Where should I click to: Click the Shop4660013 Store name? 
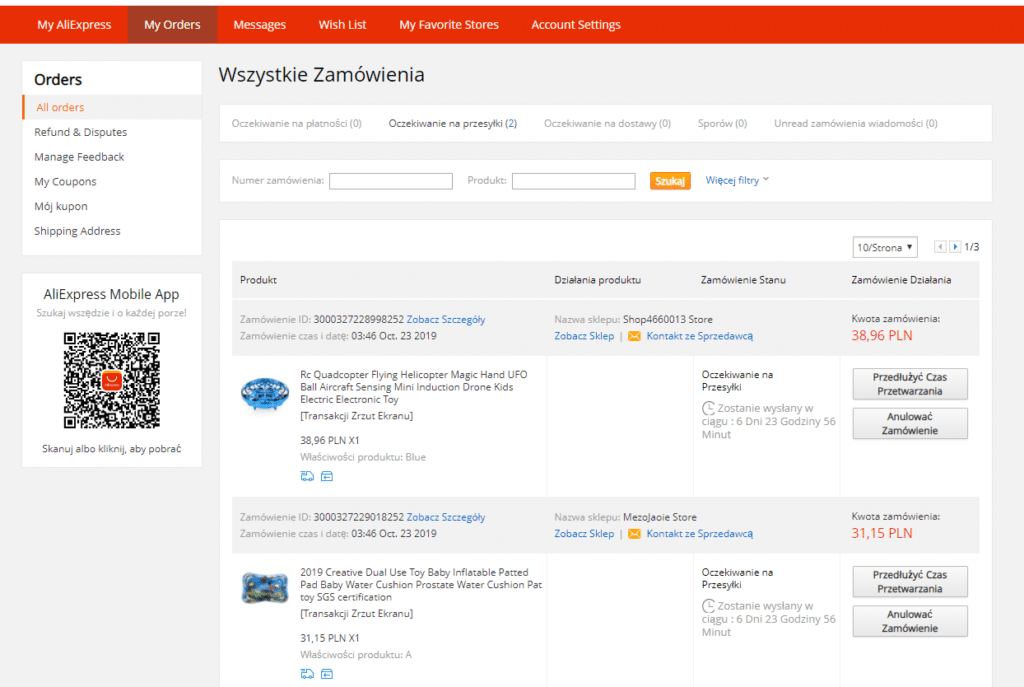tap(667, 319)
